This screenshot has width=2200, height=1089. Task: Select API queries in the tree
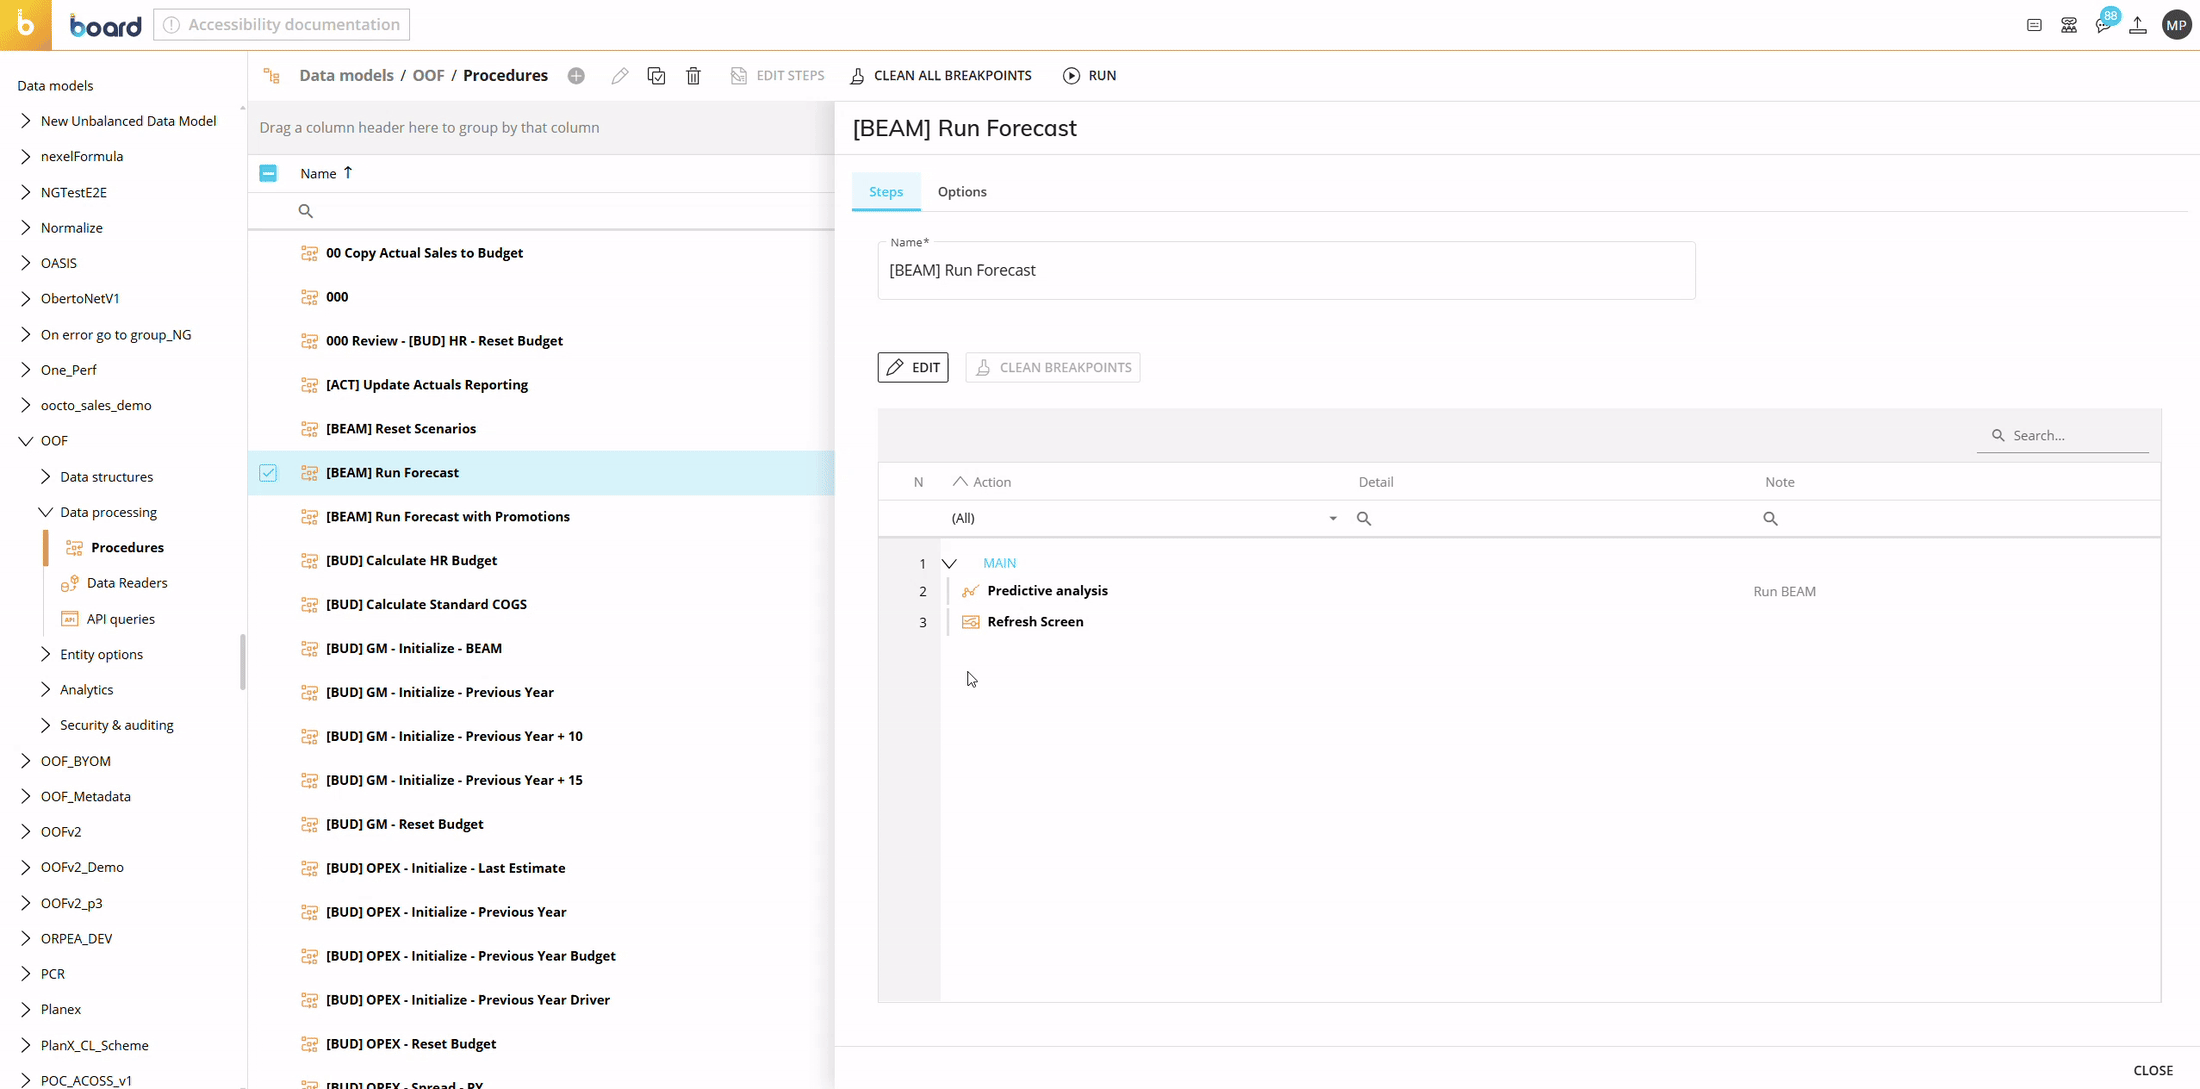click(121, 619)
